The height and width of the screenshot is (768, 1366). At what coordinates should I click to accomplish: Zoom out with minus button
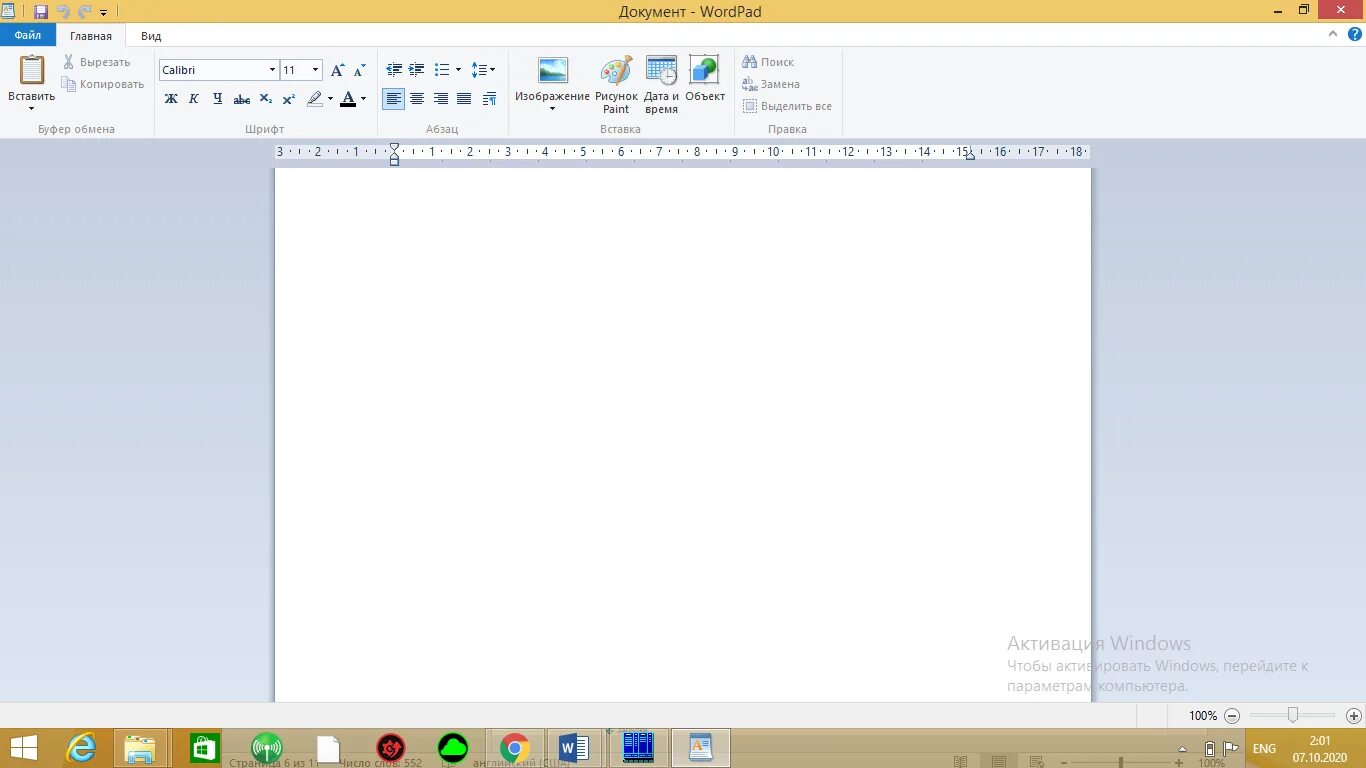pyautogui.click(x=1232, y=716)
